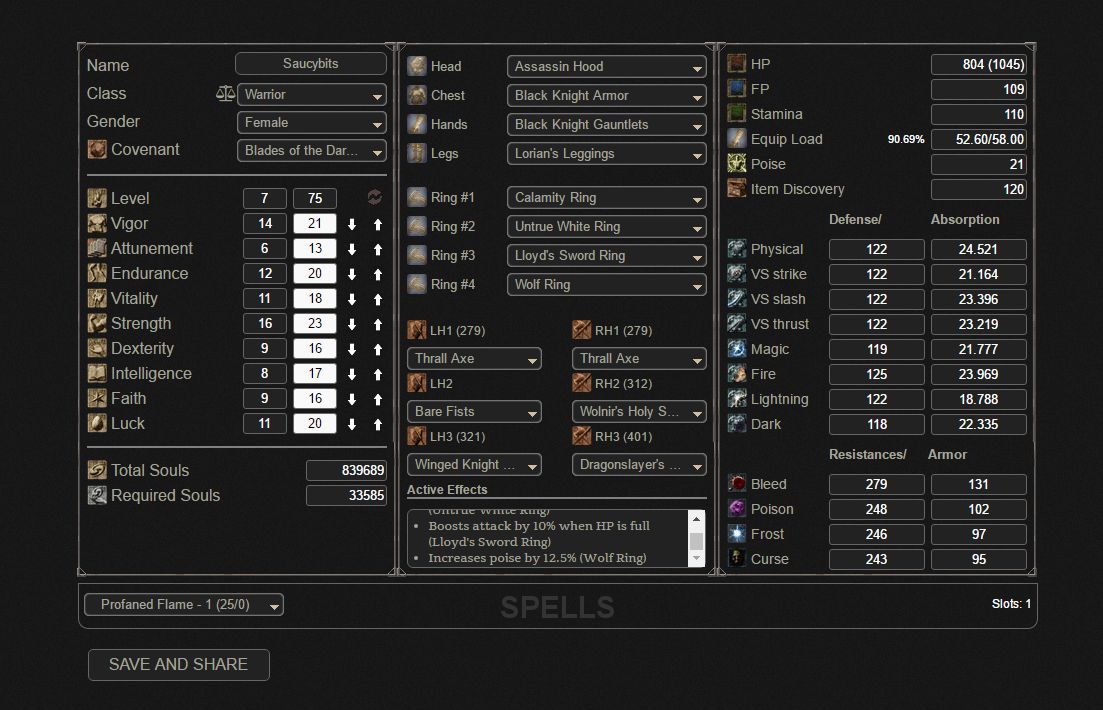This screenshot has width=1103, height=710.
Task: Click the Hands armor slot icon
Action: pyautogui.click(x=417, y=124)
